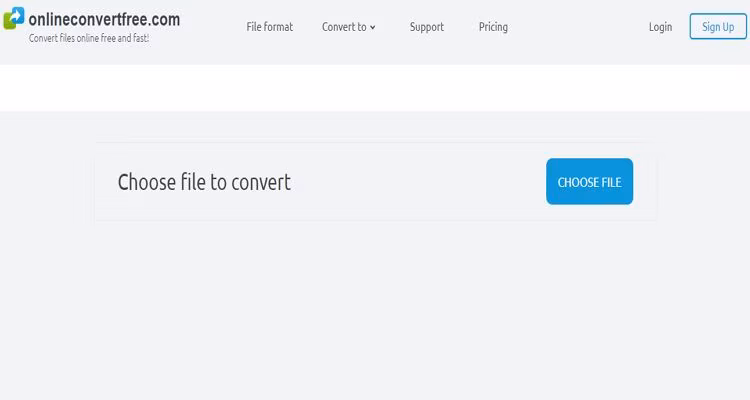Open the File format menu item

[269, 27]
